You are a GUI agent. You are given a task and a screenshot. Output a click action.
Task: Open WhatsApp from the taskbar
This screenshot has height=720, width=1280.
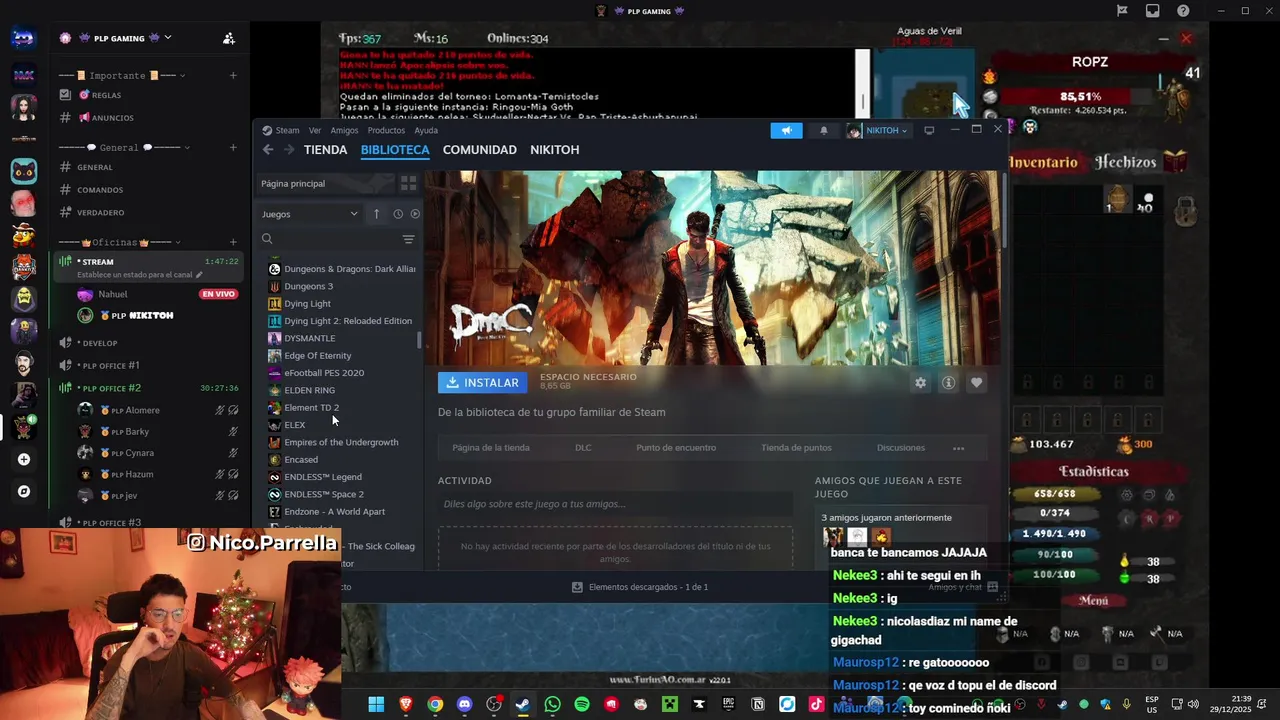click(552, 705)
